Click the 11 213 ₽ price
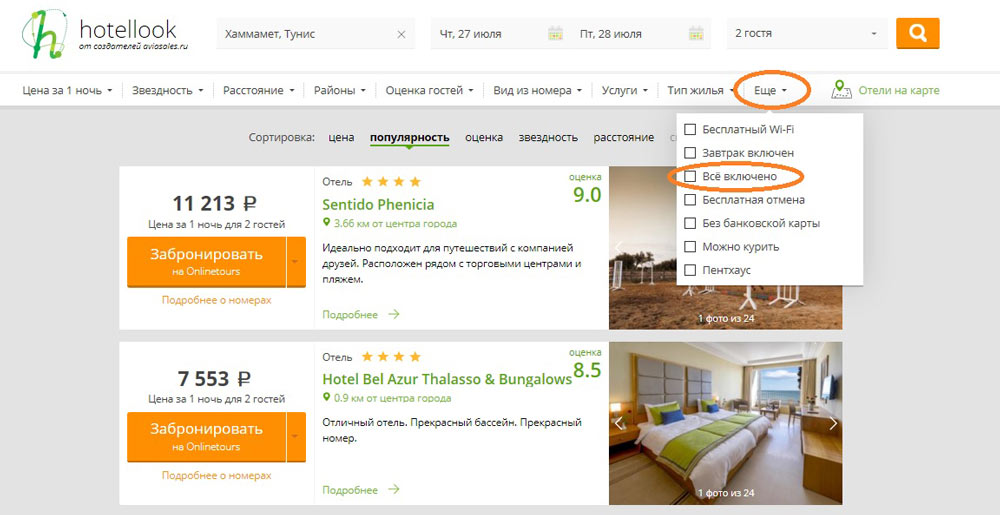 click(x=215, y=203)
